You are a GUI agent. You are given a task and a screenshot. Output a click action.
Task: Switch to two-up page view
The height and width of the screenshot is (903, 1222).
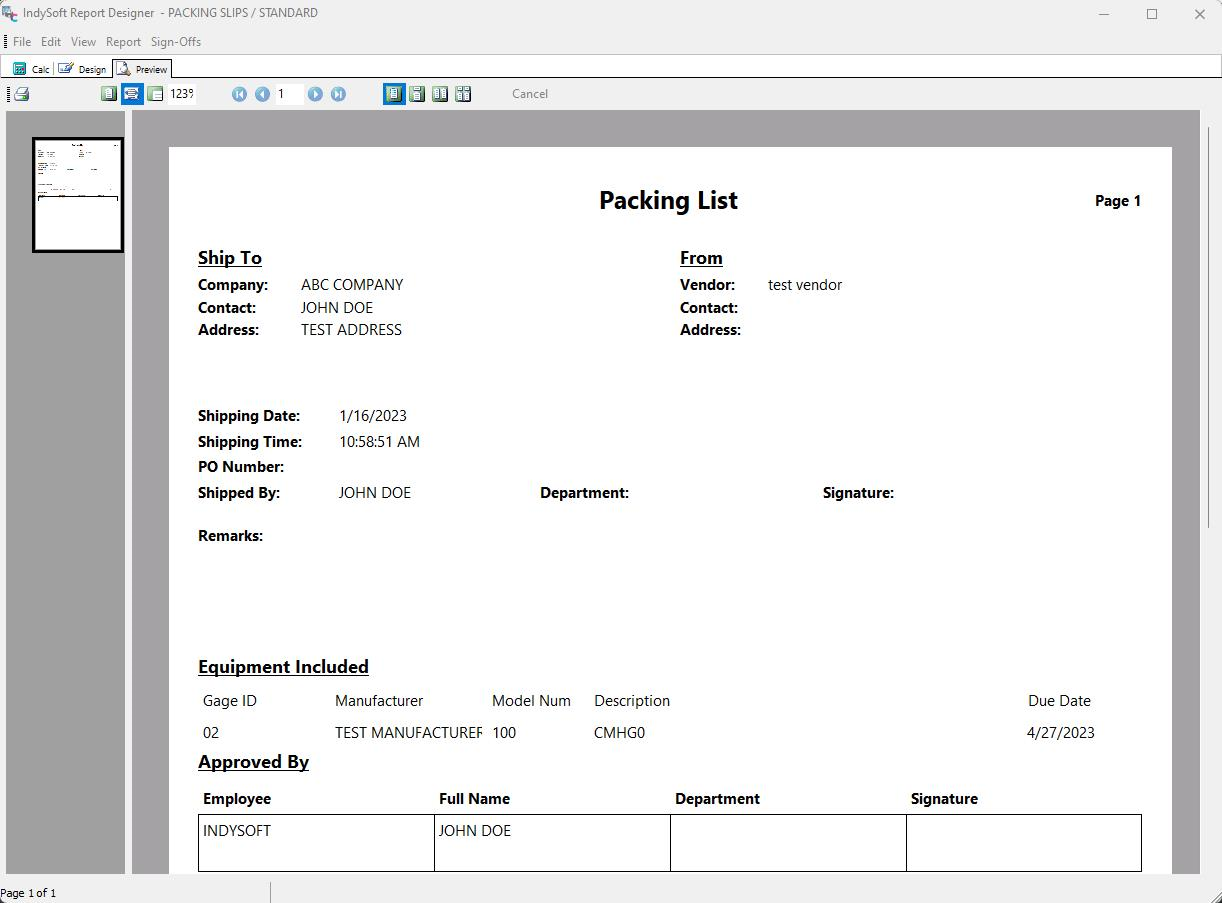tap(440, 94)
